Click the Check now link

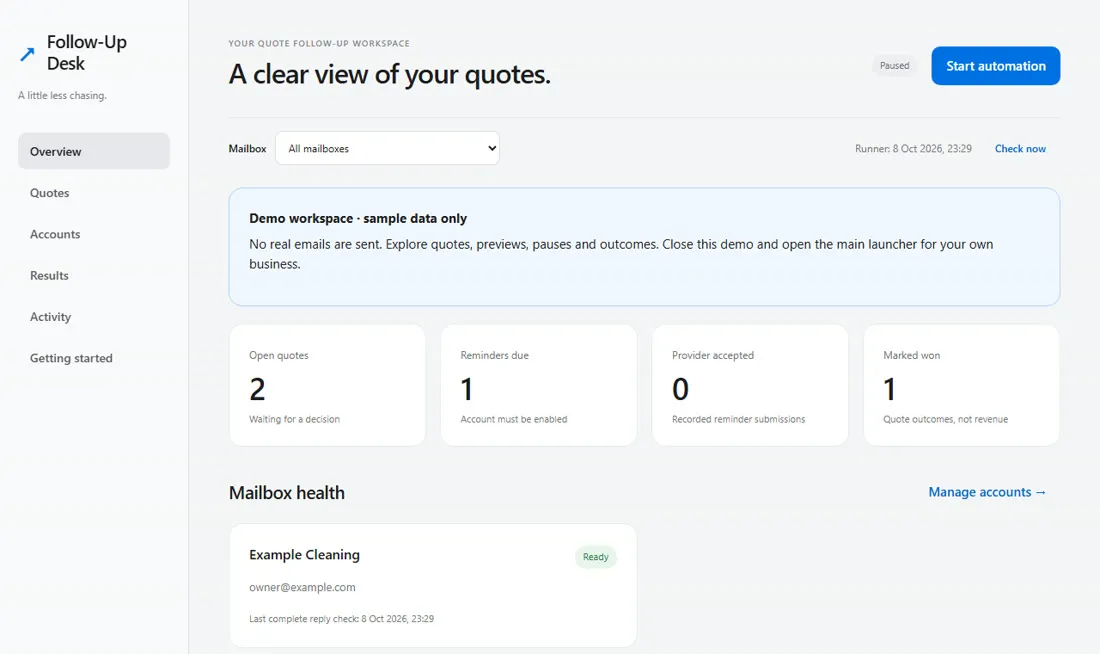[x=1020, y=149]
